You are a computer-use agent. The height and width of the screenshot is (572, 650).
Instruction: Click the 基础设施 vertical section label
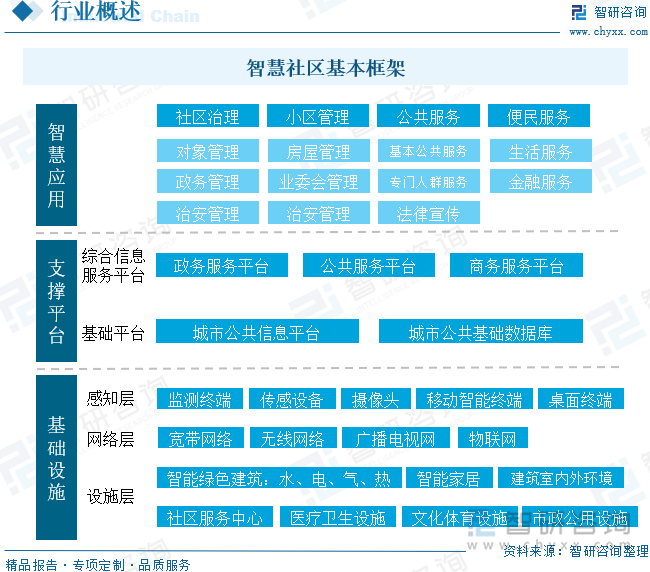click(56, 458)
